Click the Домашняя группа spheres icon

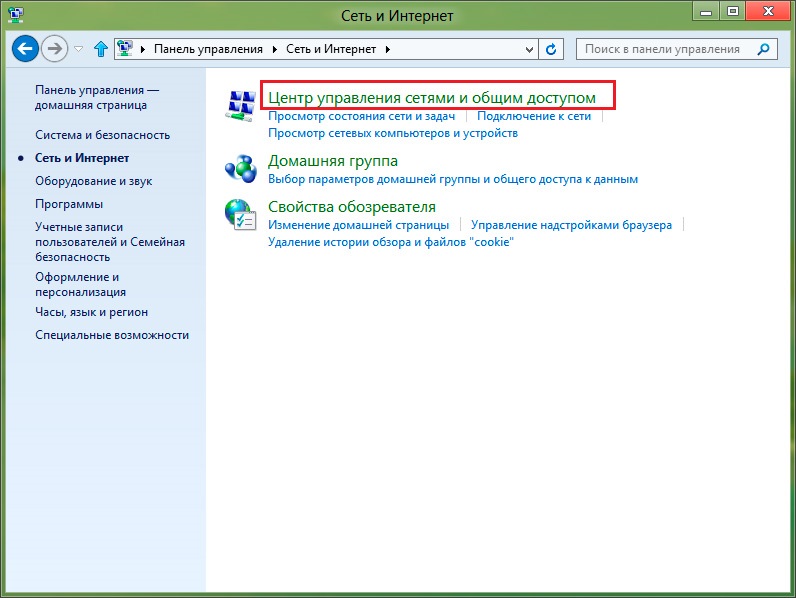(241, 169)
